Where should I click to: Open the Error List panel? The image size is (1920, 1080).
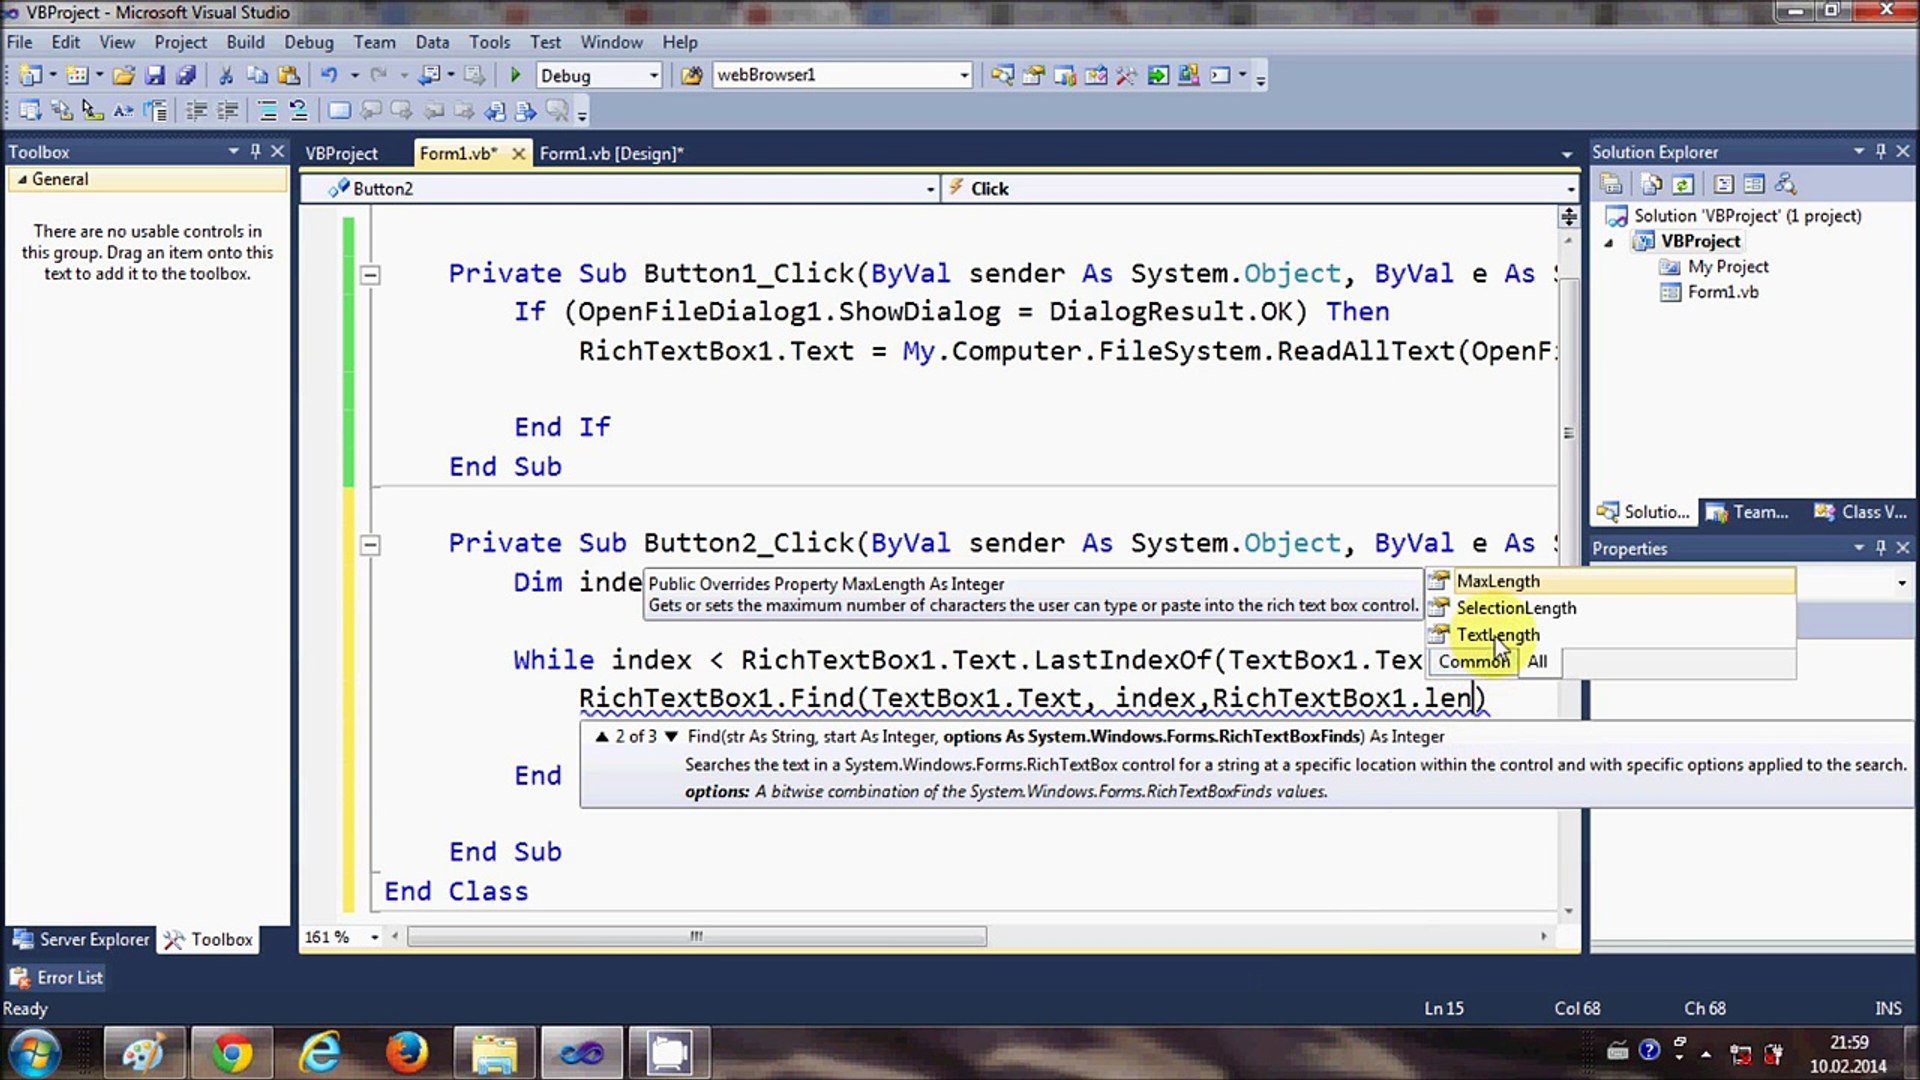point(58,977)
